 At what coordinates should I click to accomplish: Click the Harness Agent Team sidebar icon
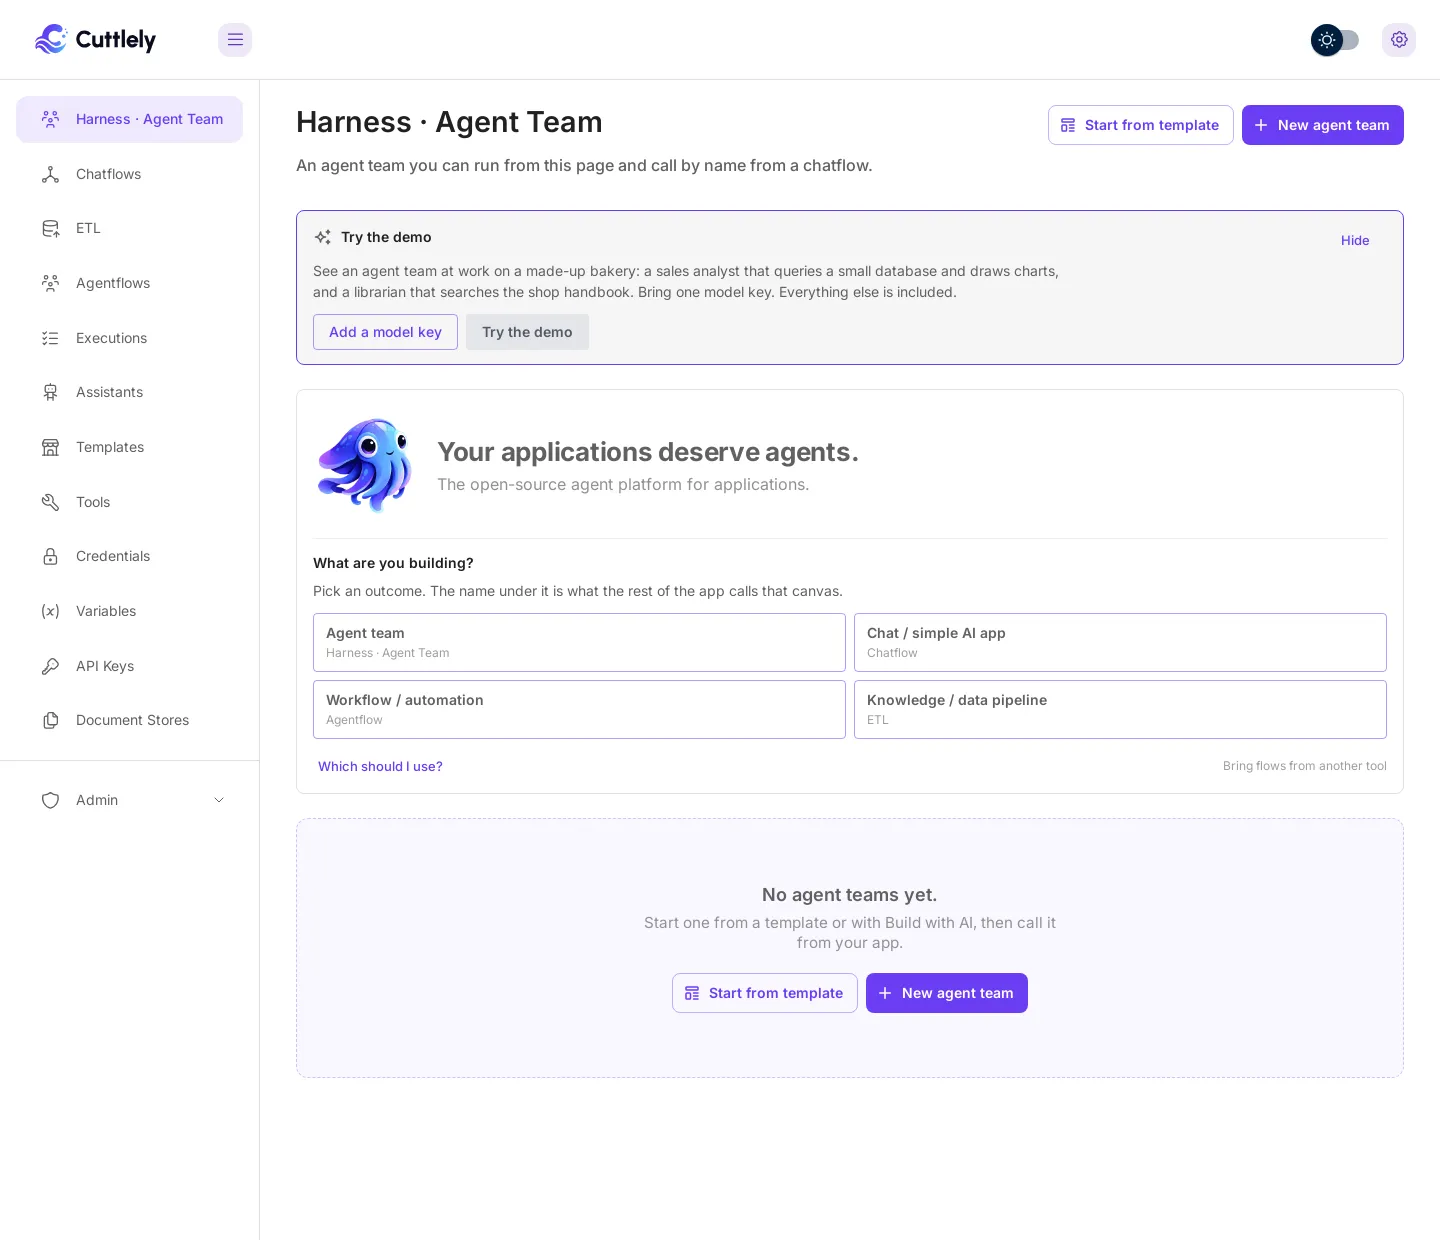[50, 119]
